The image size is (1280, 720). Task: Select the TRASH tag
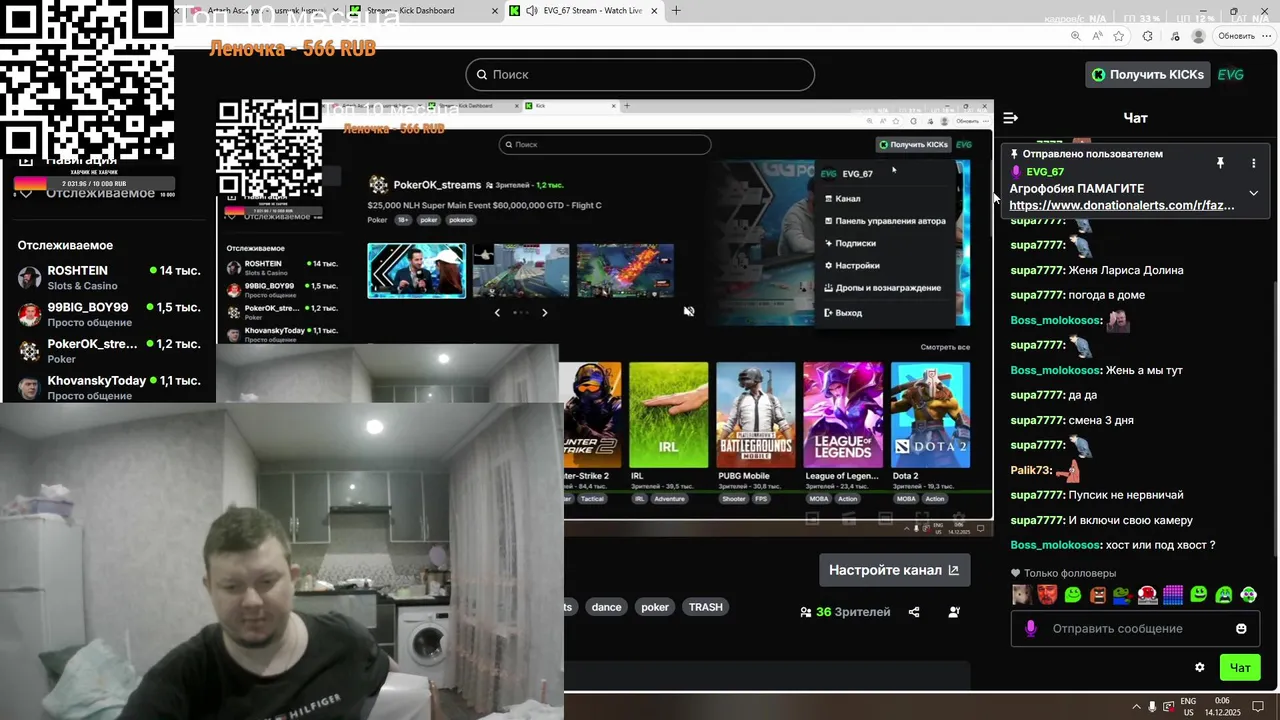pyautogui.click(x=705, y=607)
